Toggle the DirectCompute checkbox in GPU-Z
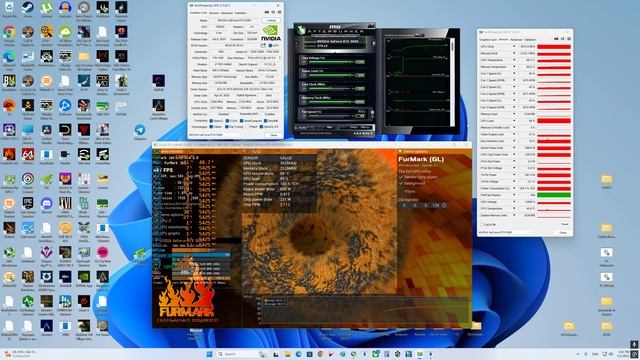Viewport: 640px width, 360px height. coord(242,121)
